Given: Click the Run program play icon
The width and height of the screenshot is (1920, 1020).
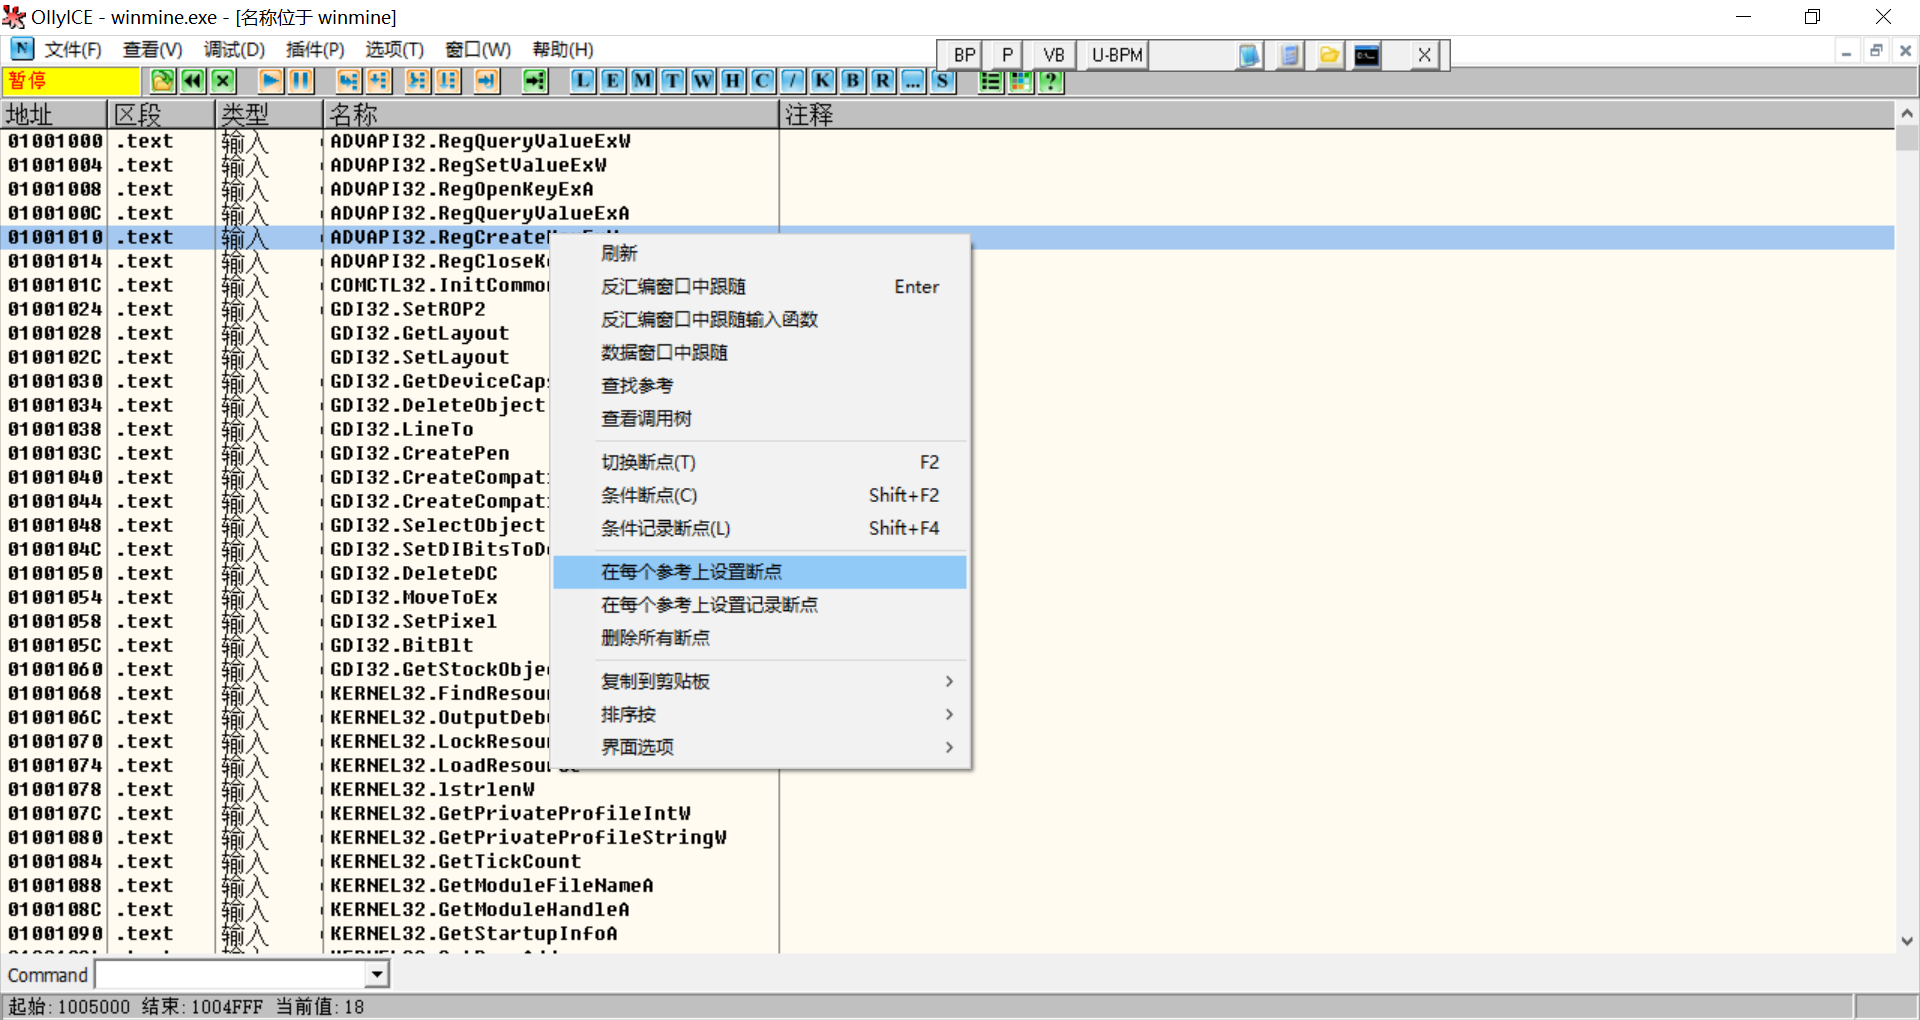Looking at the screenshot, I should pos(270,81).
